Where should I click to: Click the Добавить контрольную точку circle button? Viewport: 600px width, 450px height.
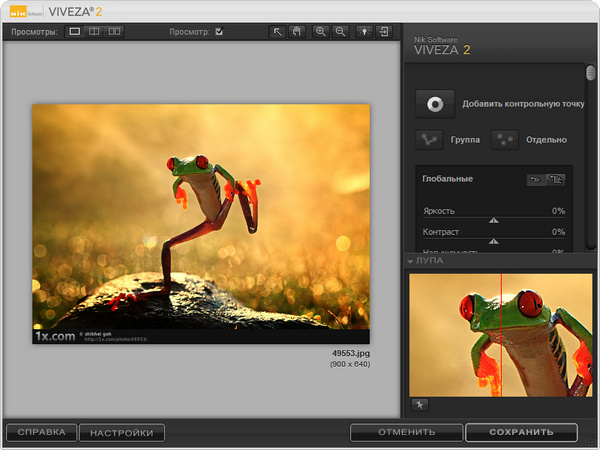point(435,104)
